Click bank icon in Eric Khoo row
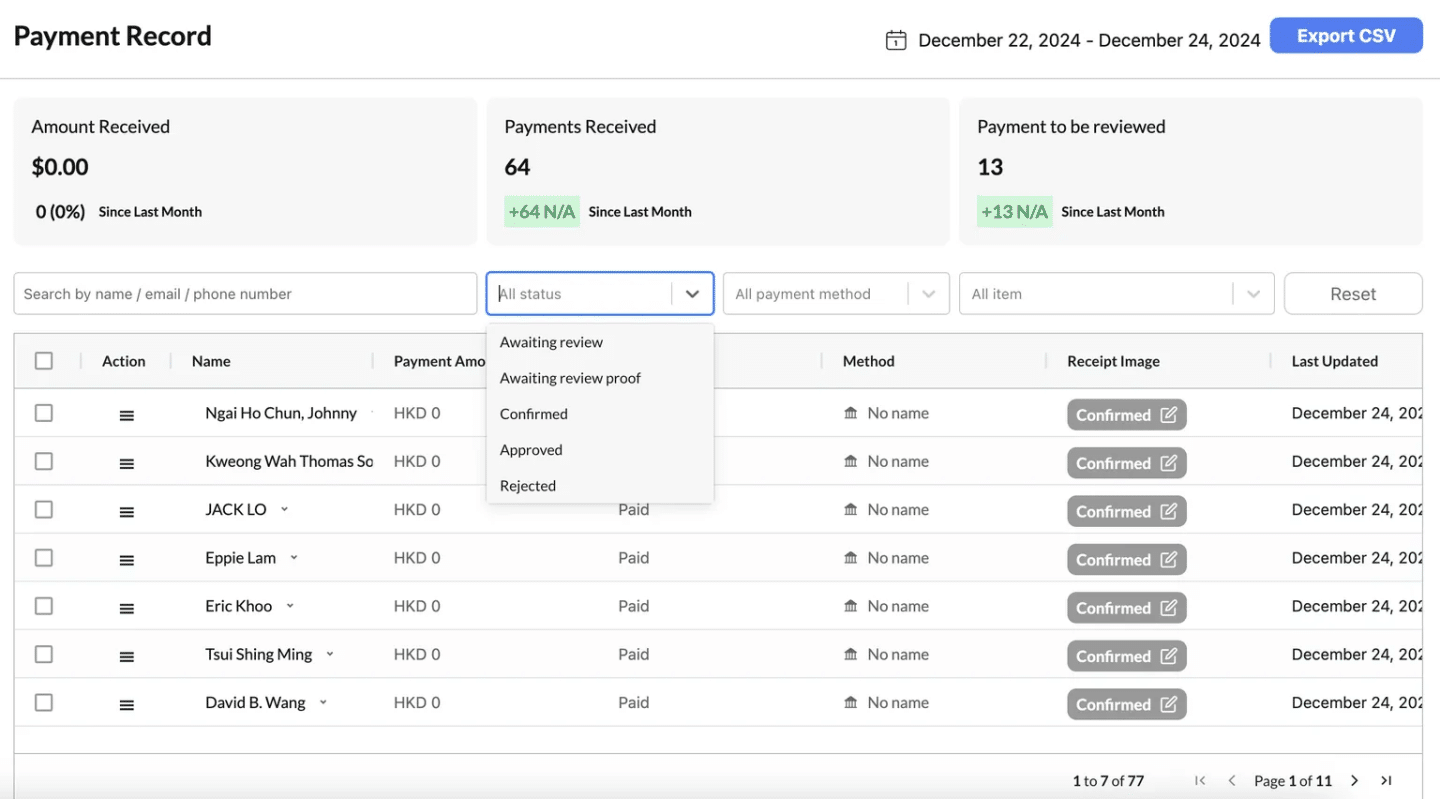Screen dimensions: 1440x799 [x=851, y=606]
